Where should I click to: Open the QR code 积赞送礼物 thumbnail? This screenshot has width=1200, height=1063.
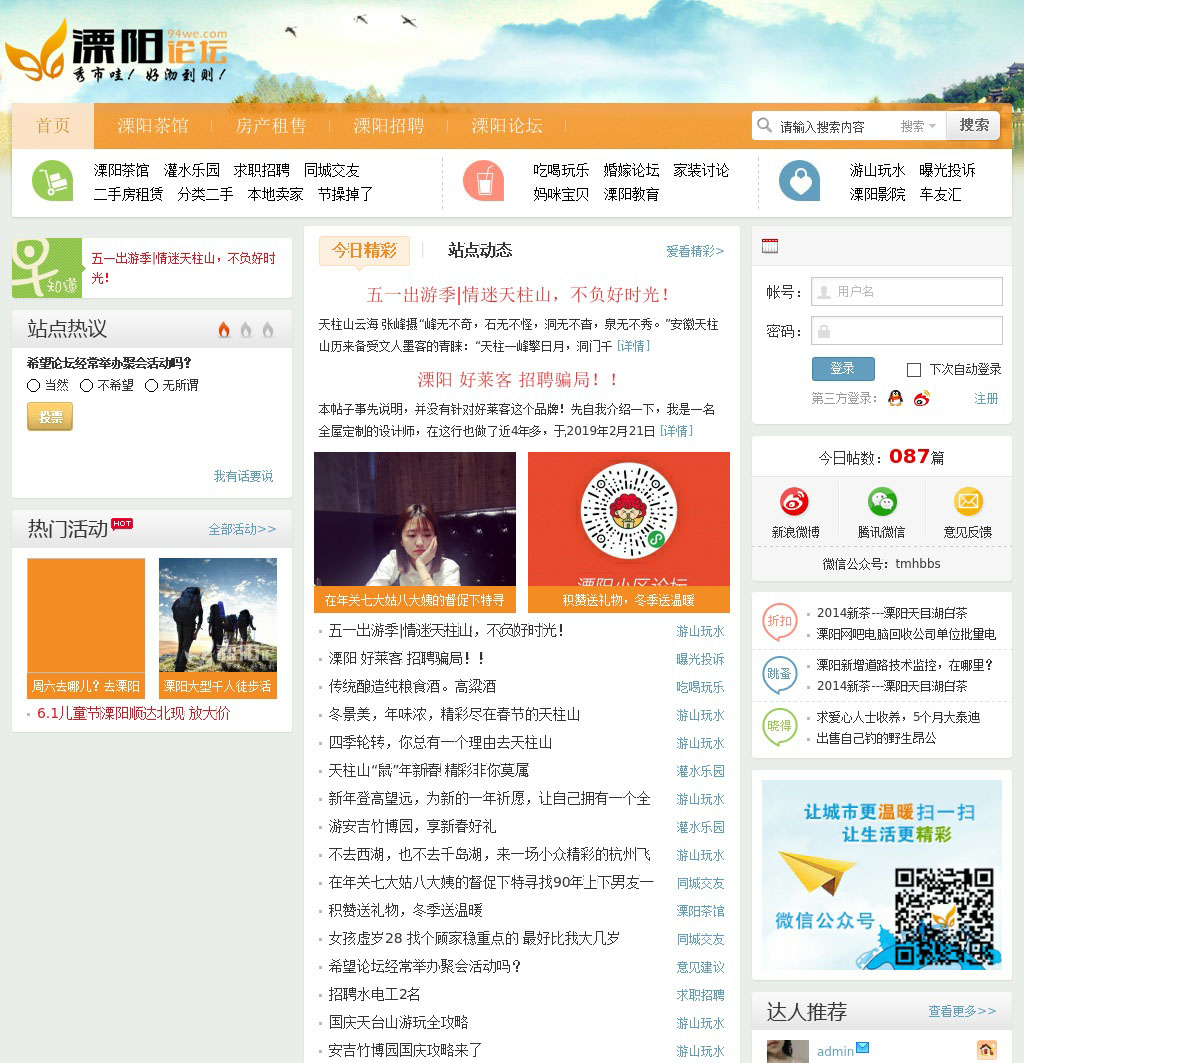pyautogui.click(x=629, y=532)
